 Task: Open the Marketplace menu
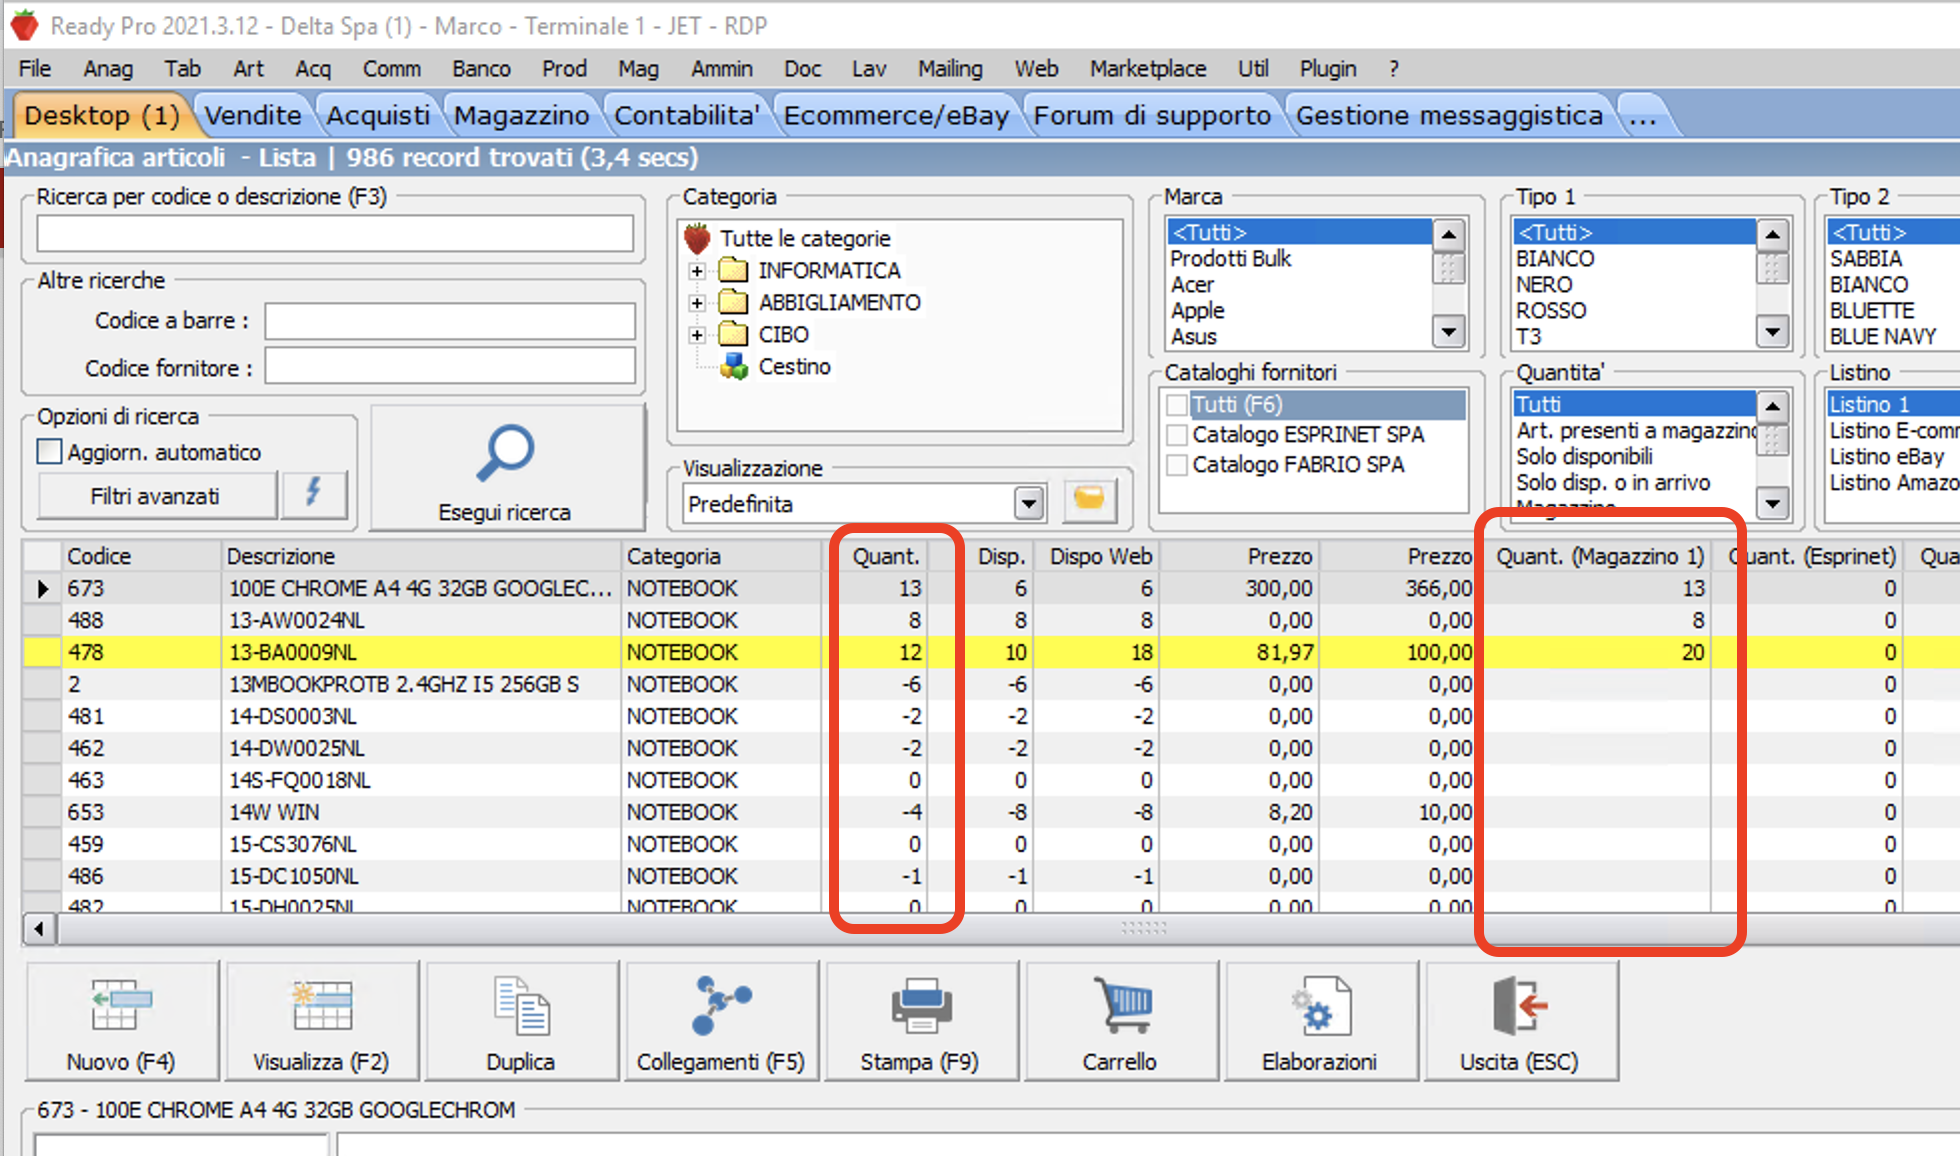pos(1148,68)
